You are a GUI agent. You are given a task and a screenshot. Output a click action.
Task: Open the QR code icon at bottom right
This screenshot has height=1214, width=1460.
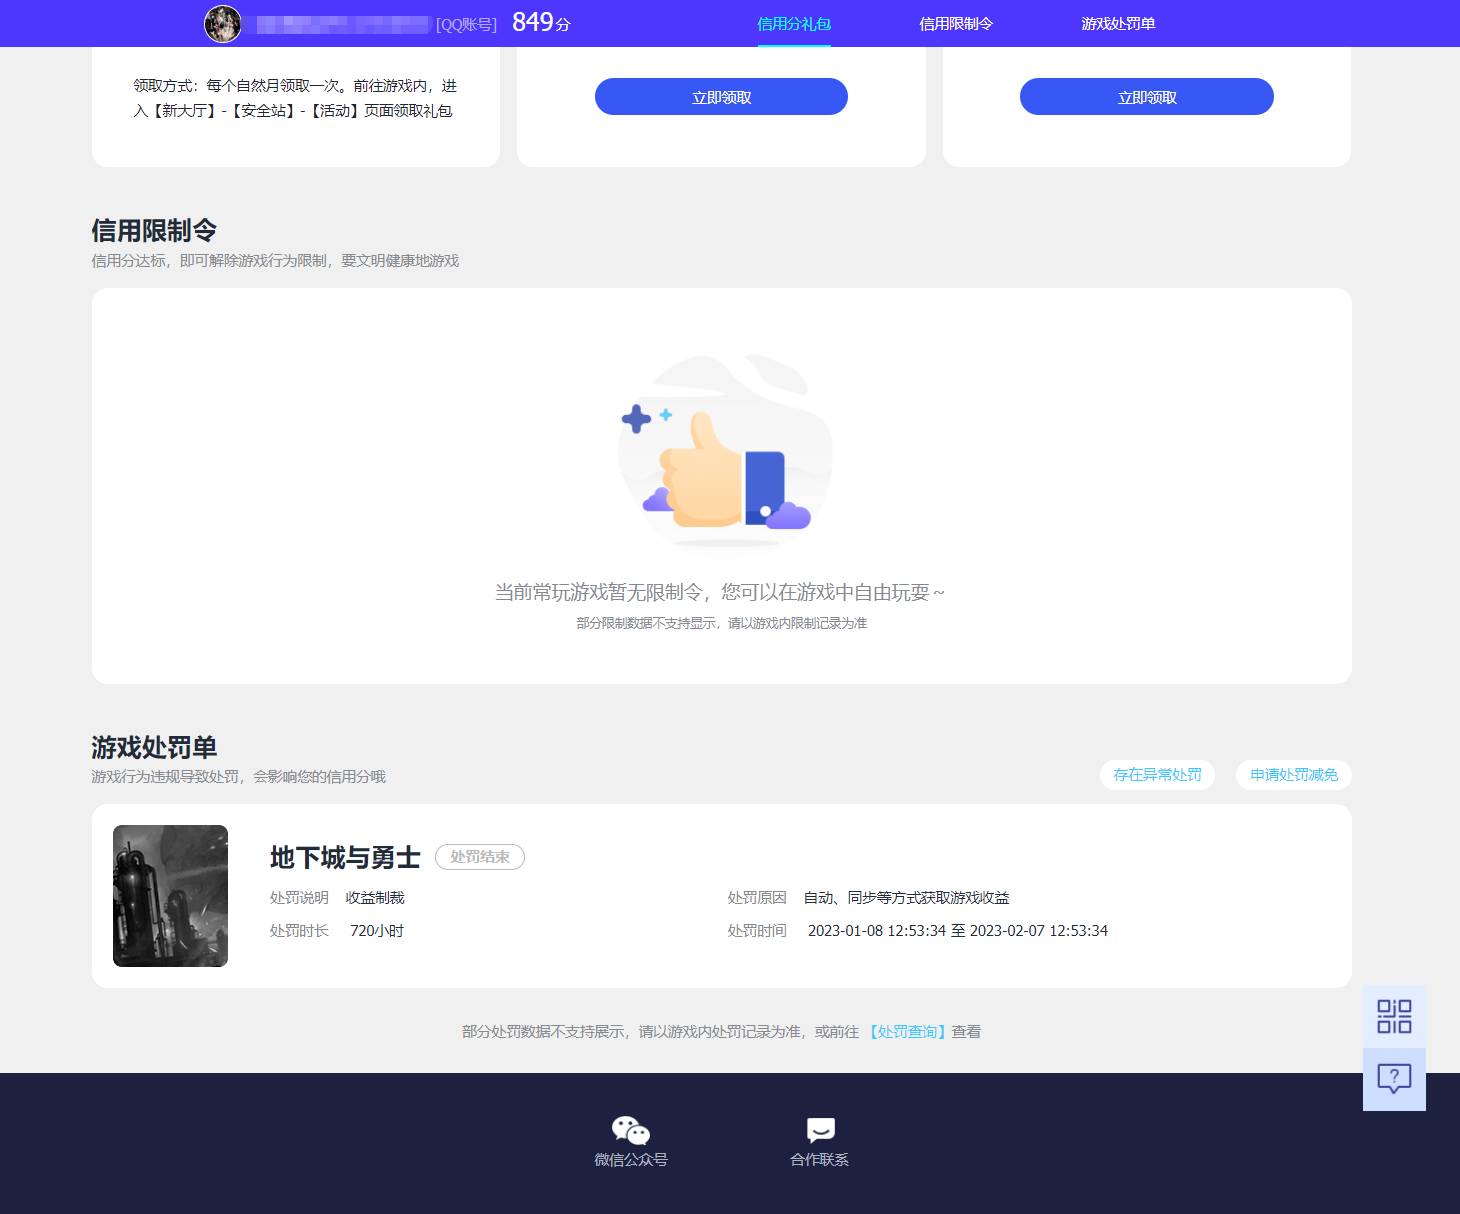point(1394,1015)
